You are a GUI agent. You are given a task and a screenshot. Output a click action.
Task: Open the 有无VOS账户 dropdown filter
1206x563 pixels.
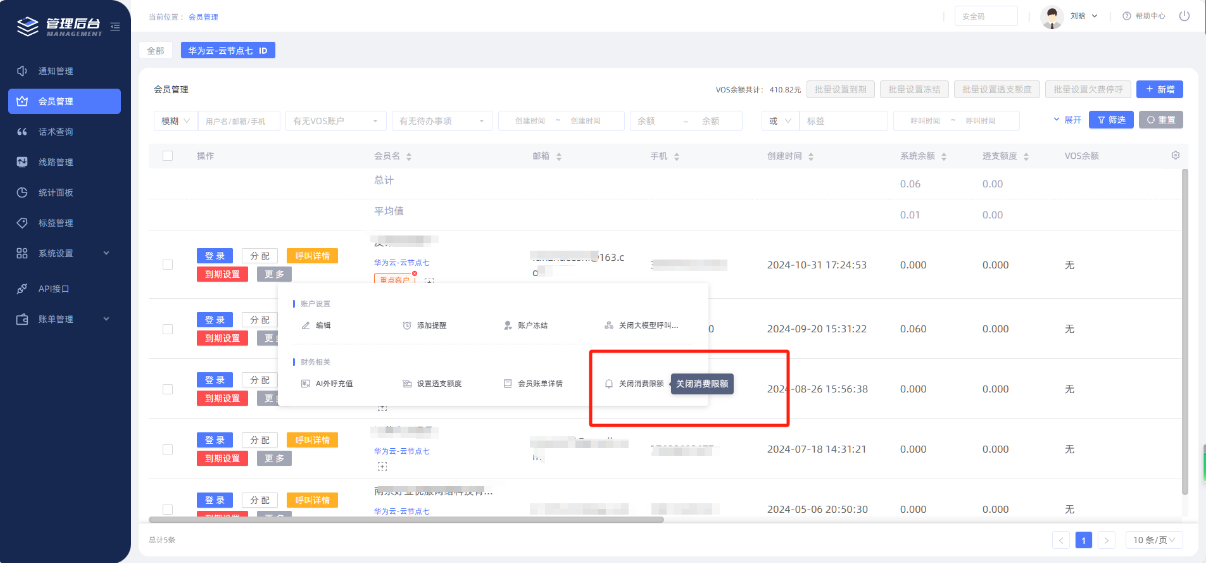pos(335,121)
